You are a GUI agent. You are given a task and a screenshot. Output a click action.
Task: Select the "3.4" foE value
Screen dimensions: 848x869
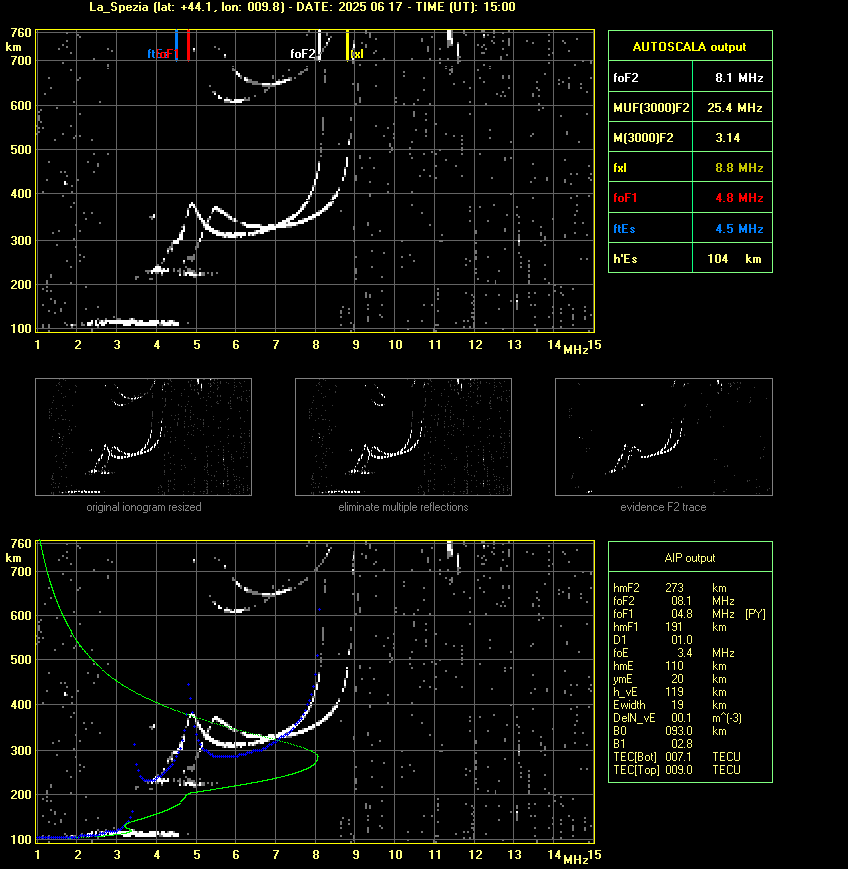click(684, 653)
